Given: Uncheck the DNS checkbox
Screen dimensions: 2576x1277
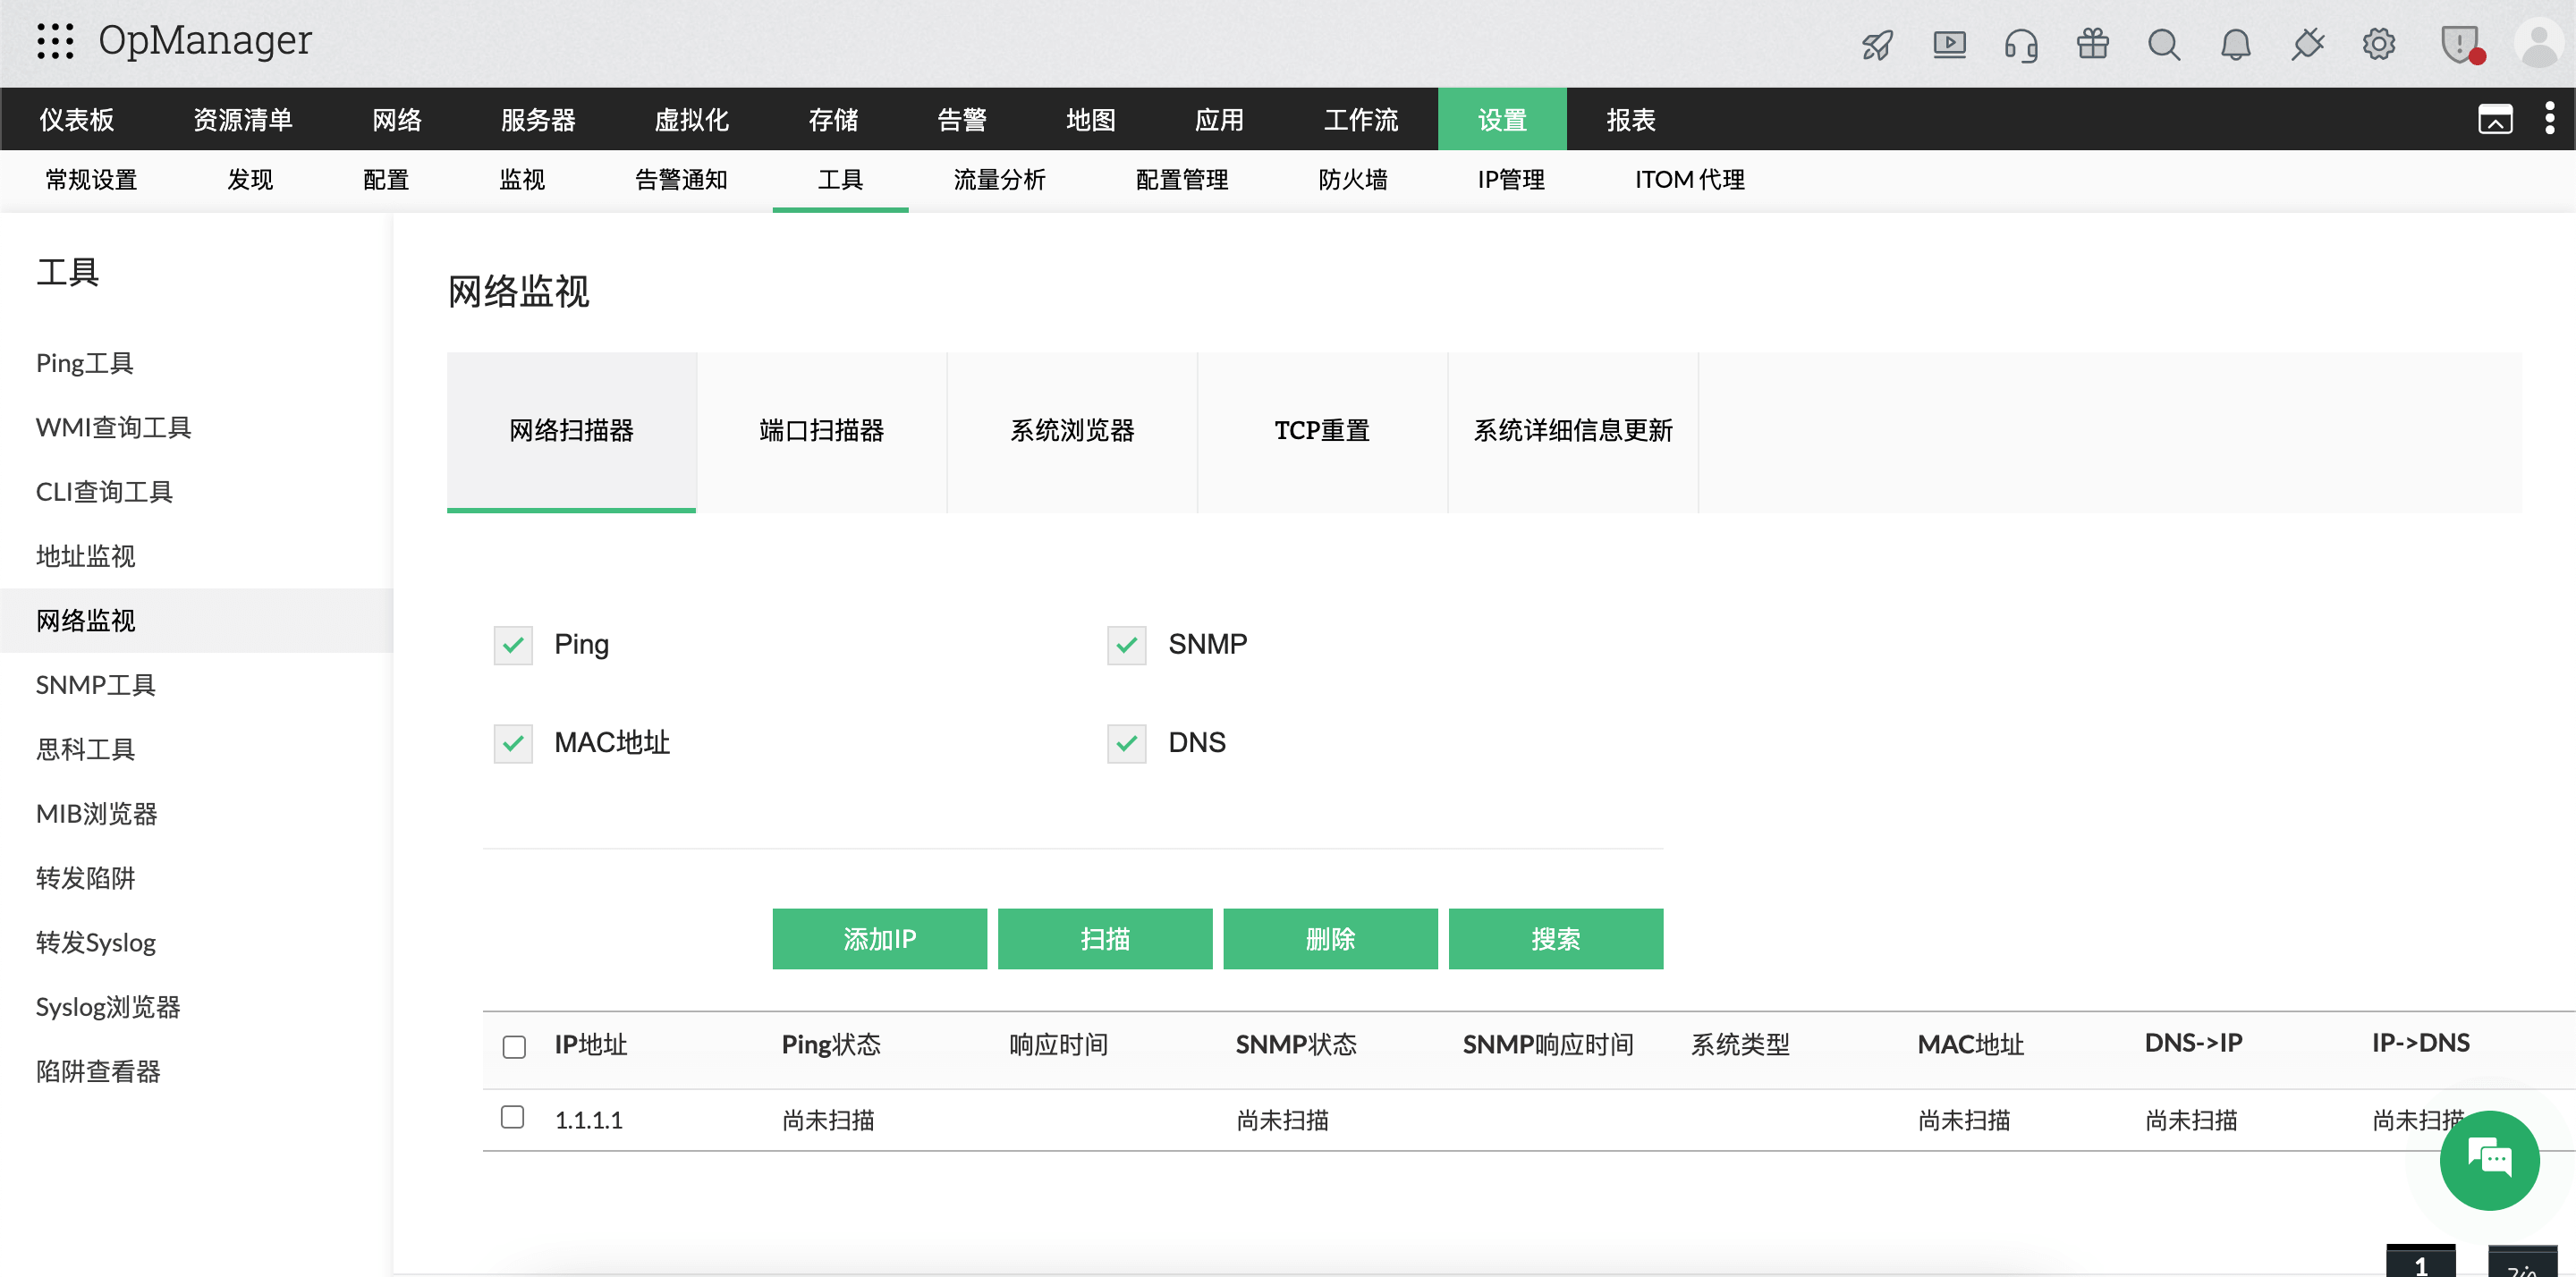Looking at the screenshot, I should 1127,743.
